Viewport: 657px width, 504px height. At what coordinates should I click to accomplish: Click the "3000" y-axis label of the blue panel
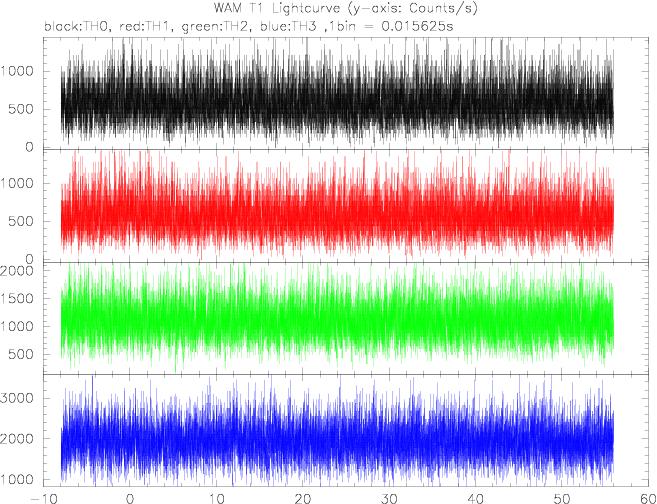pyautogui.click(x=17, y=398)
